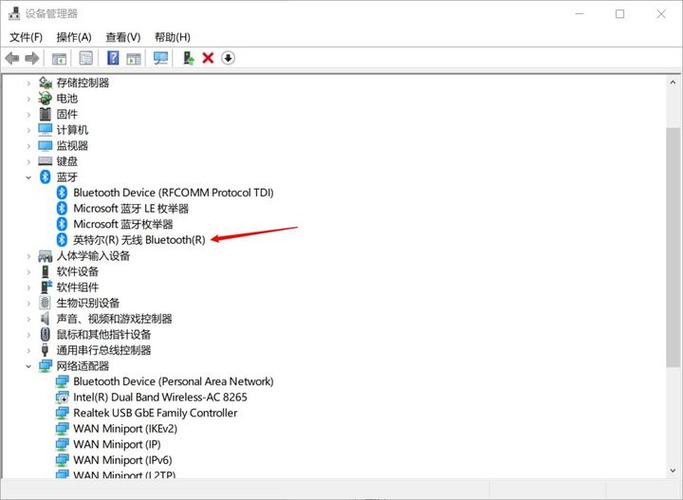This screenshot has width=683, height=500.
Task: Click the Update driver green arrow icon
Action: [188, 58]
